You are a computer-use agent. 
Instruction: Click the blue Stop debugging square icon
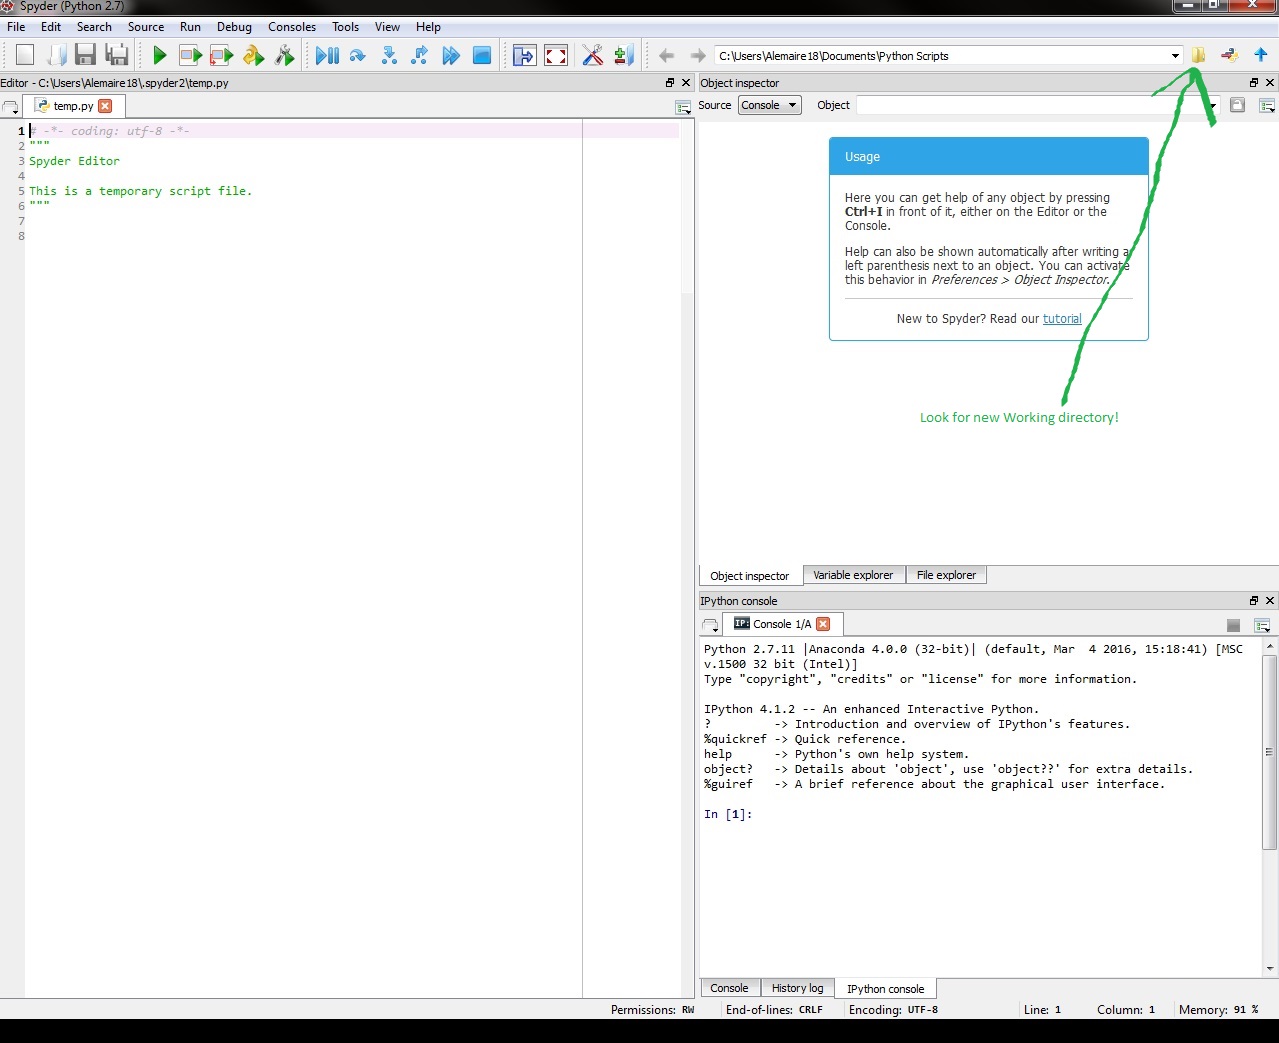click(x=482, y=56)
